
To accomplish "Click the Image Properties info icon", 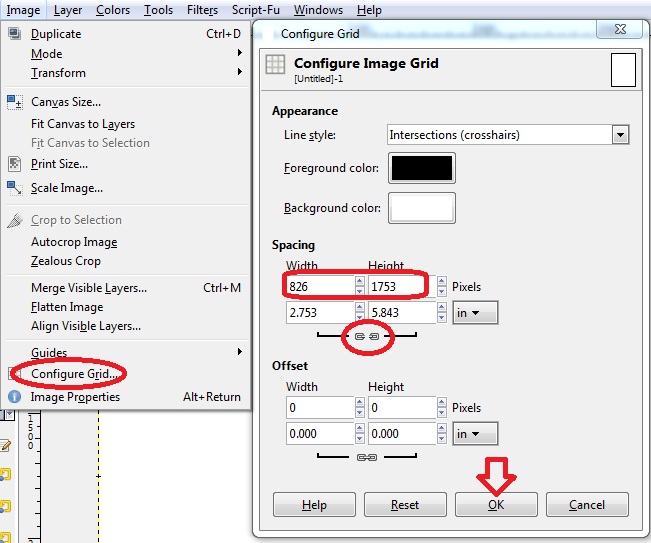I will [15, 397].
